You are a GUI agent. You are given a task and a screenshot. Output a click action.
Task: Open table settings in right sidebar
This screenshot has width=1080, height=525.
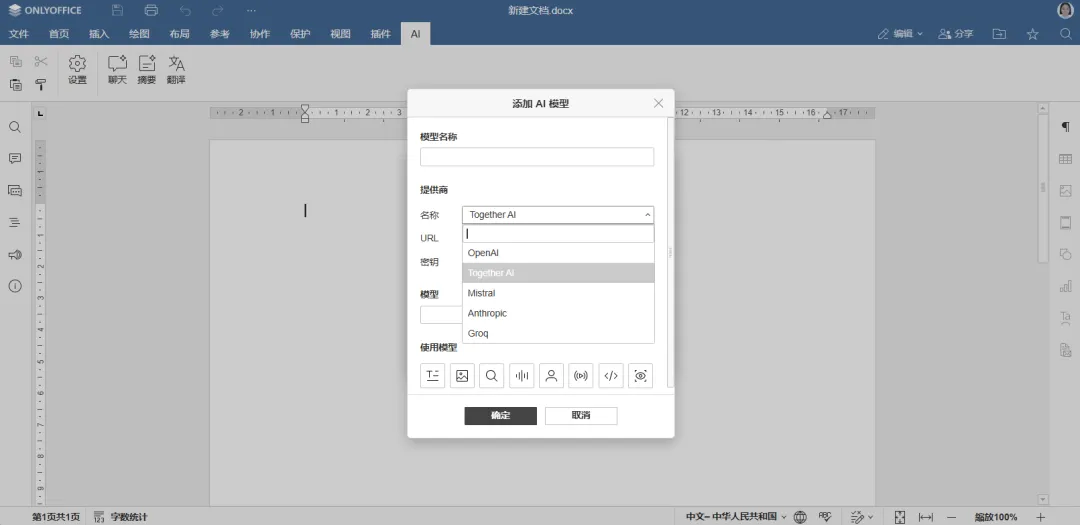[x=1066, y=159]
